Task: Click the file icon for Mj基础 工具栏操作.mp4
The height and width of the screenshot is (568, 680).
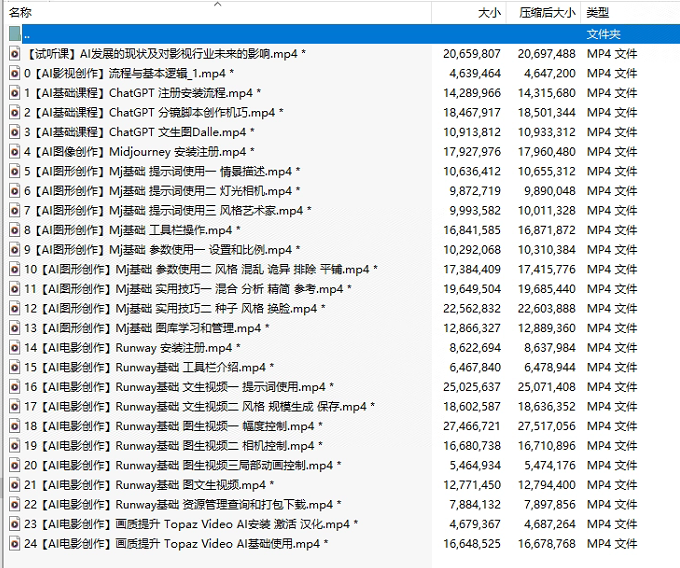Action: pos(14,230)
